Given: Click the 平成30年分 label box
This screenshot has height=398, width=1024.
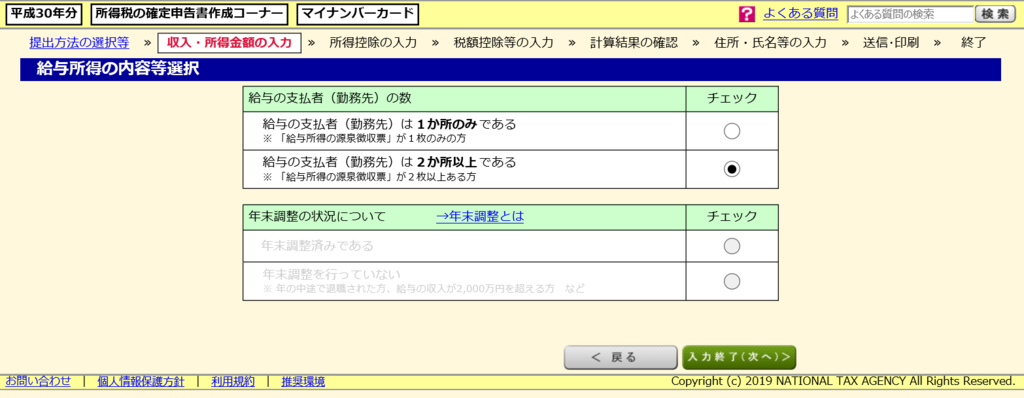Looking at the screenshot, I should click(x=43, y=13).
